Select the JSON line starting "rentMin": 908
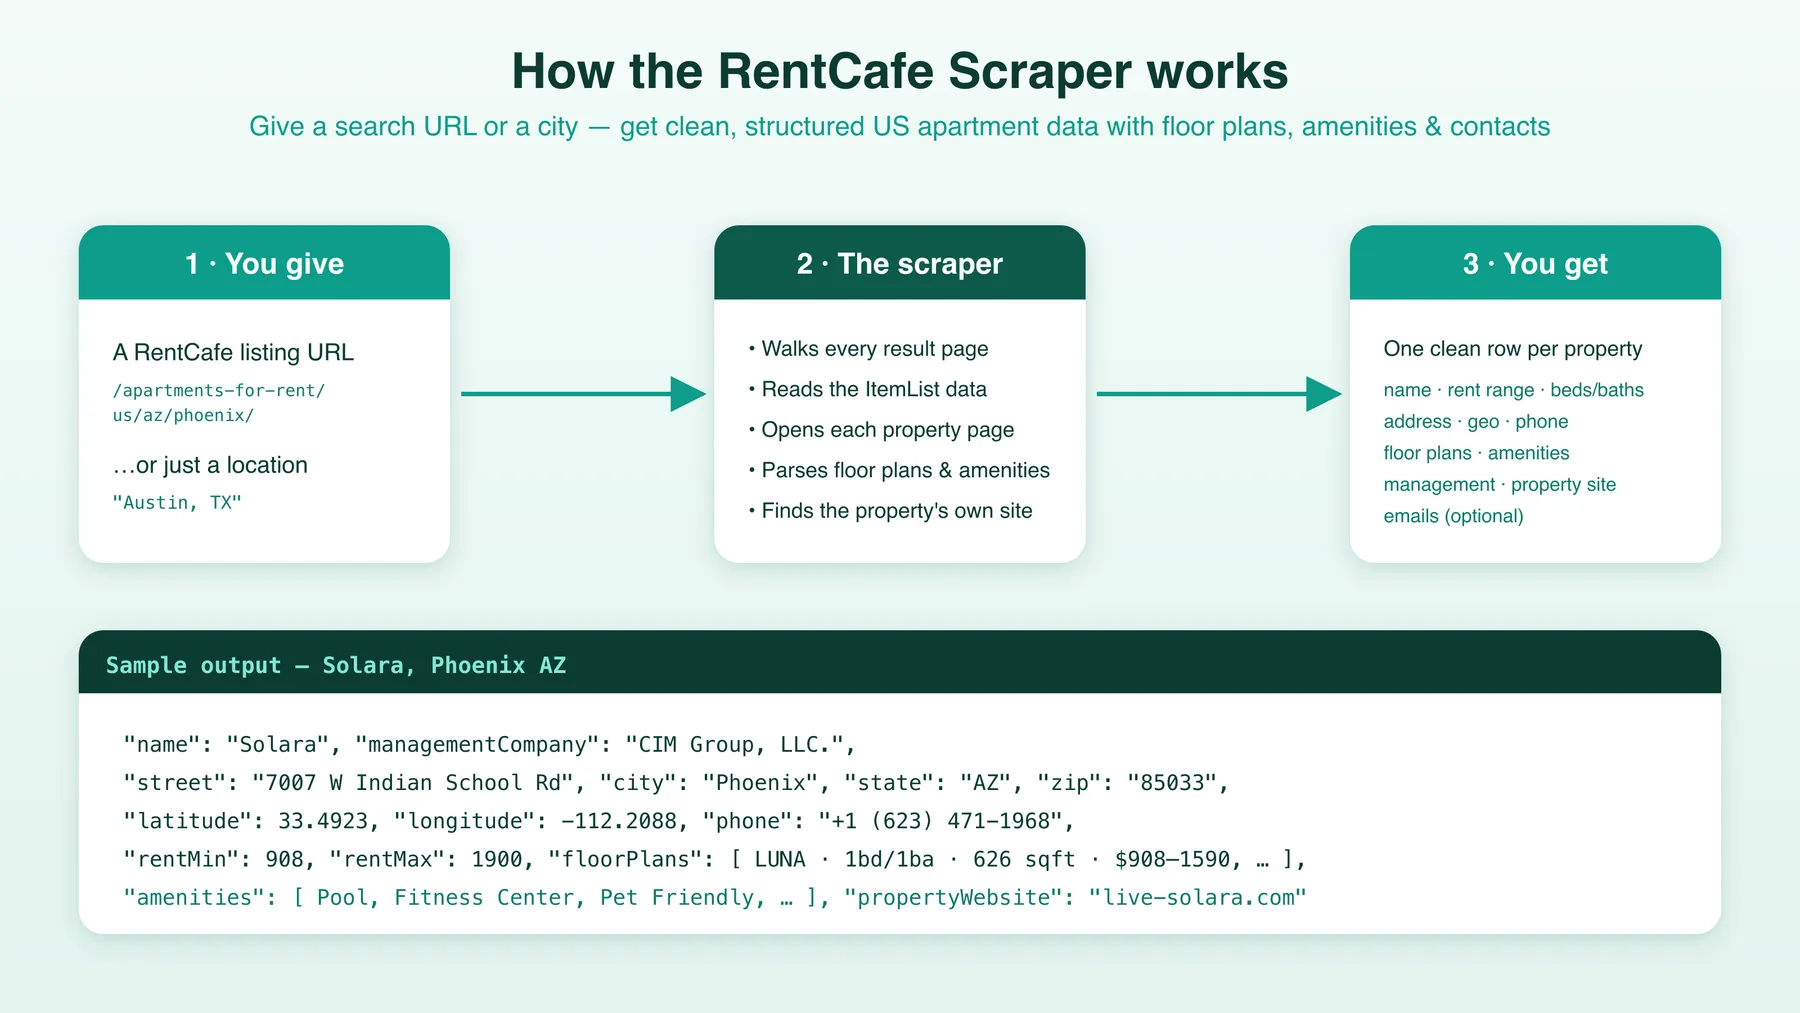The image size is (1800, 1013). pos(714,859)
